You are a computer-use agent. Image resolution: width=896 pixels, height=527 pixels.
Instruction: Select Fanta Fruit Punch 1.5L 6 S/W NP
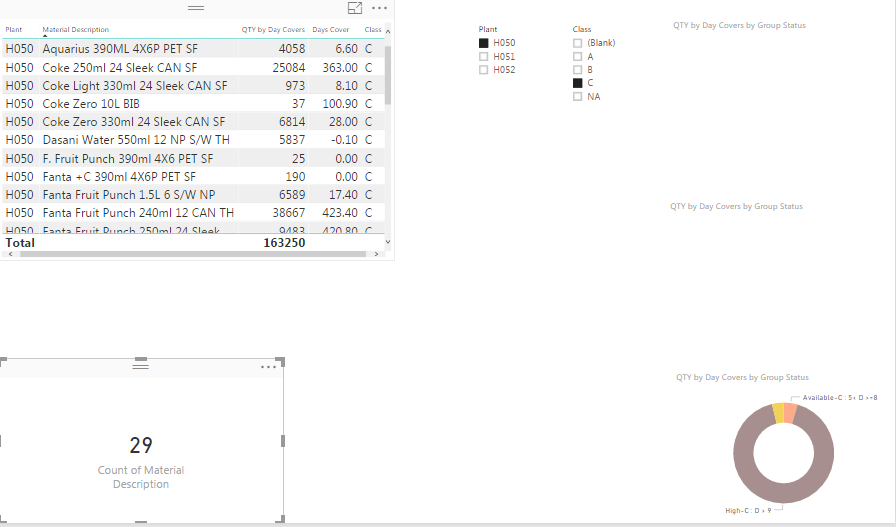(x=193, y=194)
